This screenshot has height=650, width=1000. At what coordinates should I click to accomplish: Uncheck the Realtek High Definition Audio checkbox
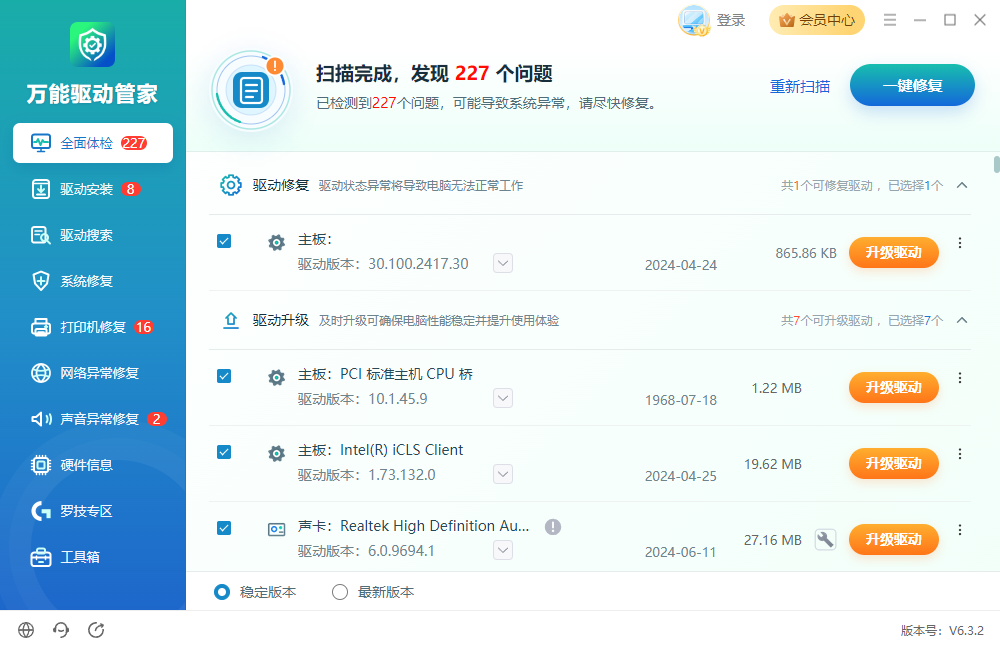click(x=224, y=528)
